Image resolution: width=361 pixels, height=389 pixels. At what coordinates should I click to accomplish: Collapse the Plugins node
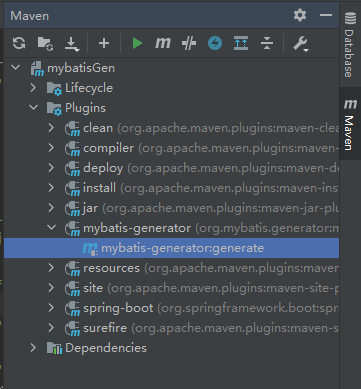click(x=33, y=108)
